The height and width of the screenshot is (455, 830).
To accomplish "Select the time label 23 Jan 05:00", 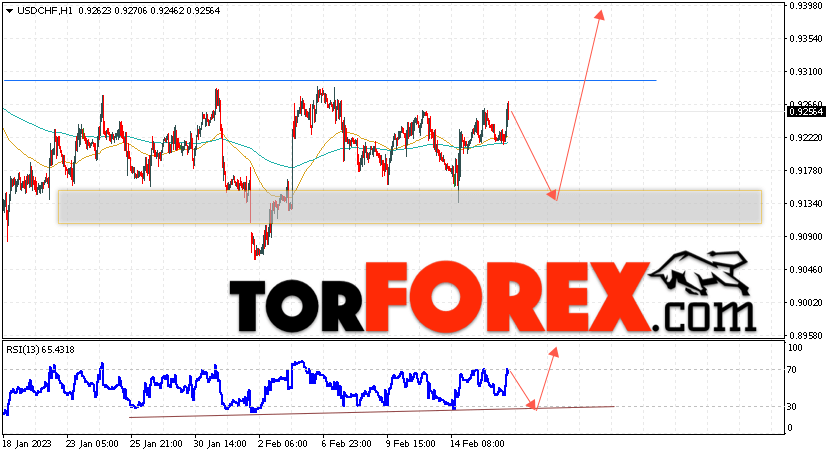I will tap(92, 444).
